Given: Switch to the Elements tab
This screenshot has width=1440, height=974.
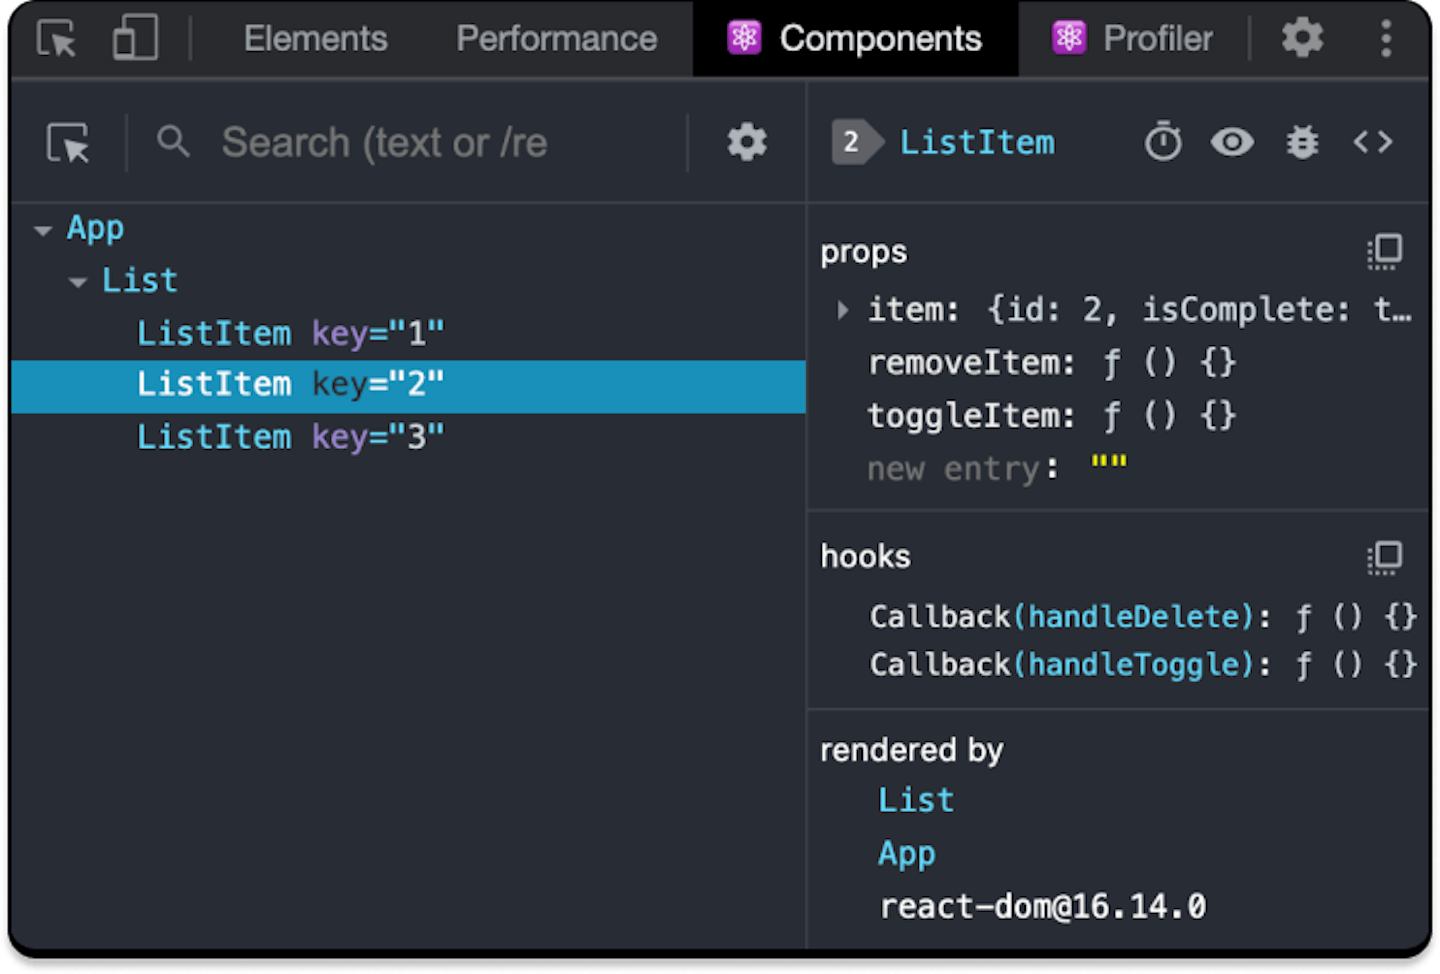Looking at the screenshot, I should 315,39.
